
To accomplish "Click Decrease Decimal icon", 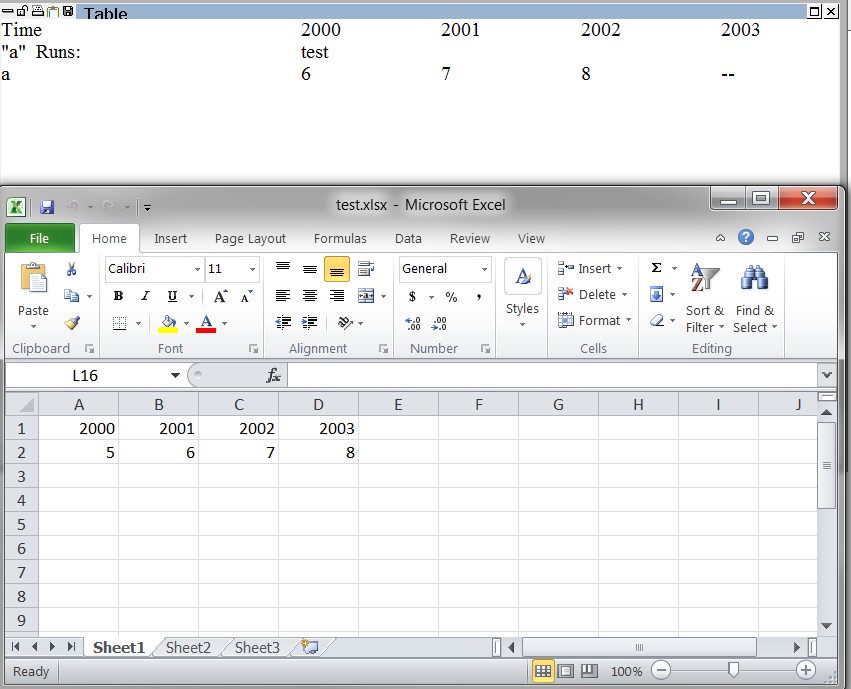I will pos(439,323).
